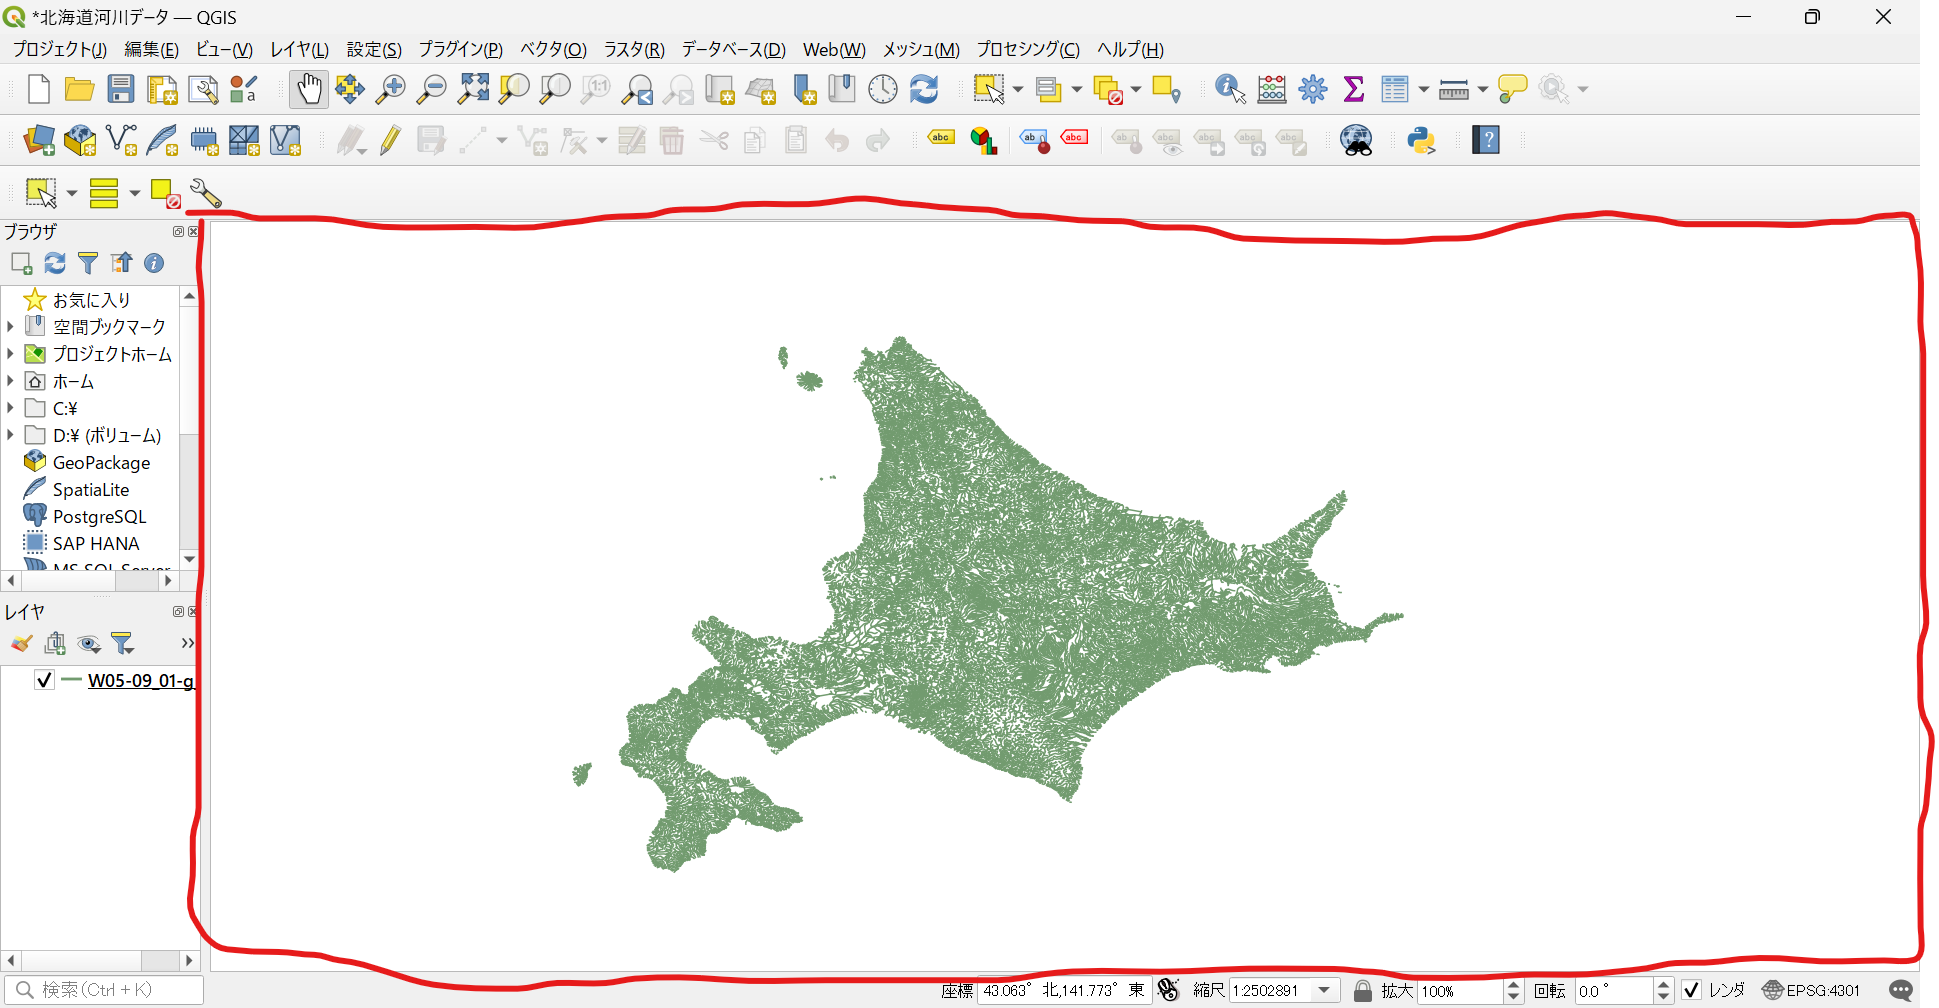This screenshot has width=1939, height=1008.
Task: Open a project with the folder icon
Action: (x=79, y=89)
